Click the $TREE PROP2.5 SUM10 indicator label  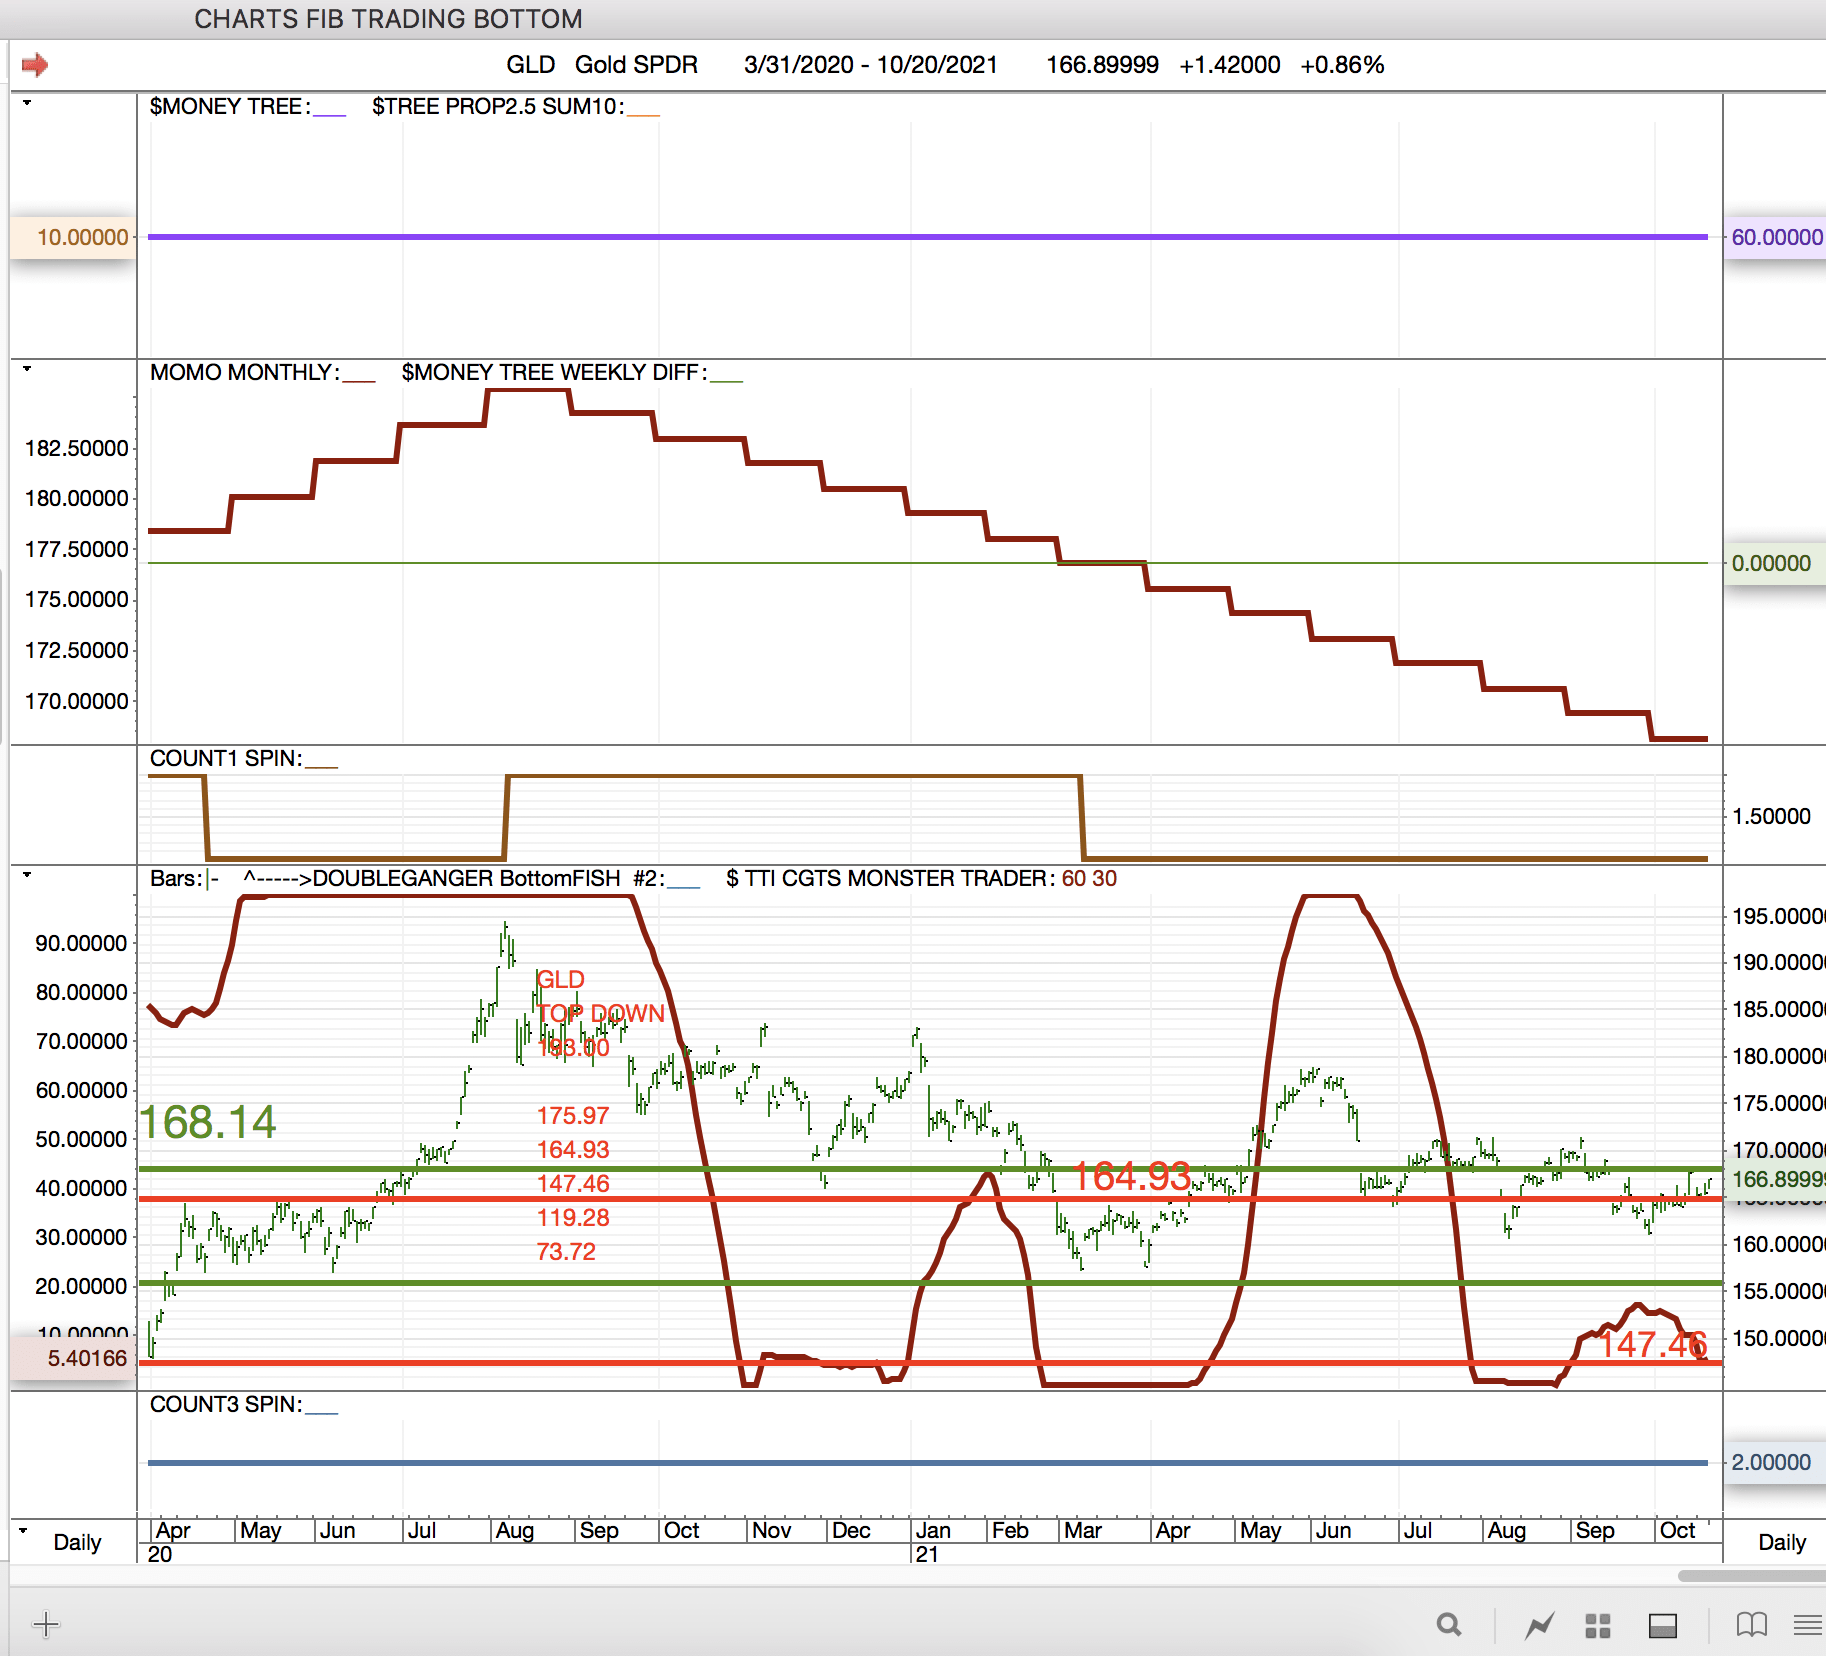[497, 107]
